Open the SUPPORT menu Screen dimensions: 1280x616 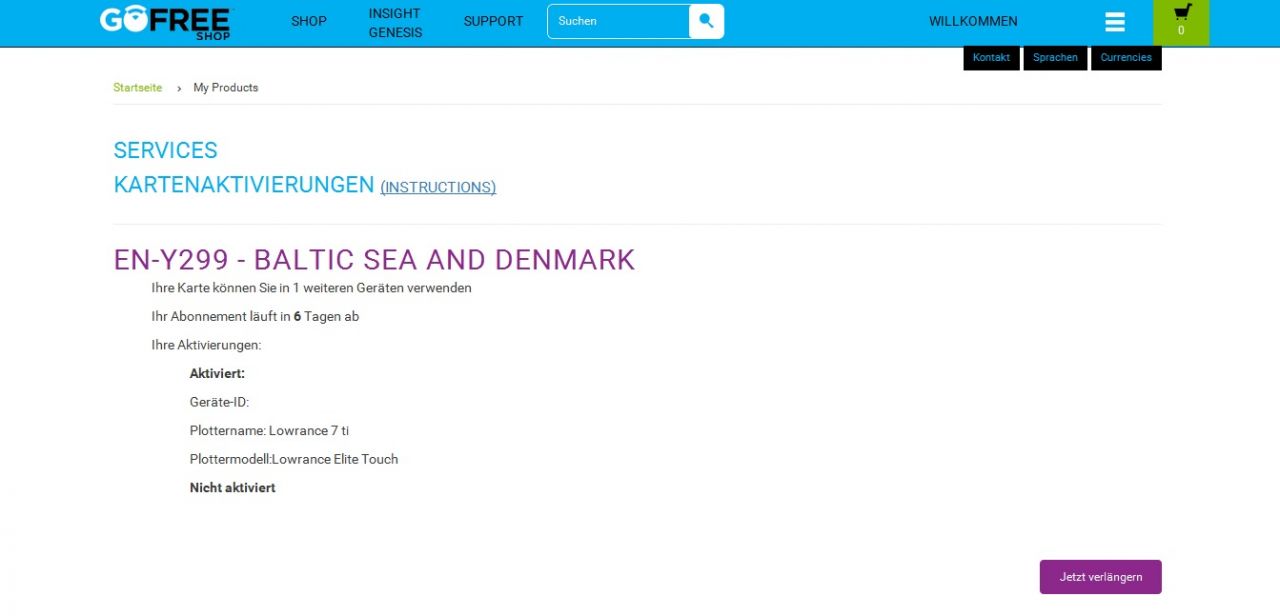[493, 21]
